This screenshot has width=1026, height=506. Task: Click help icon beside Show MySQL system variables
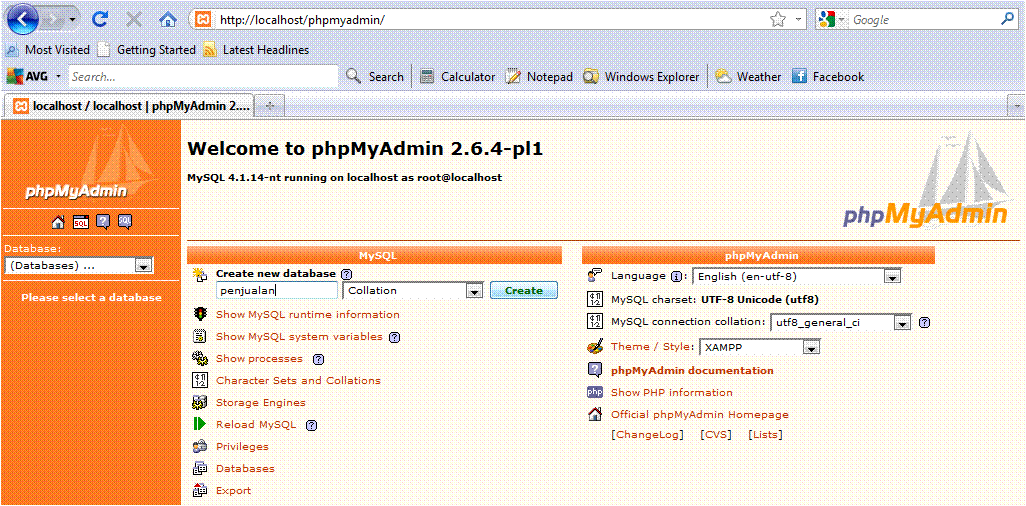point(394,337)
